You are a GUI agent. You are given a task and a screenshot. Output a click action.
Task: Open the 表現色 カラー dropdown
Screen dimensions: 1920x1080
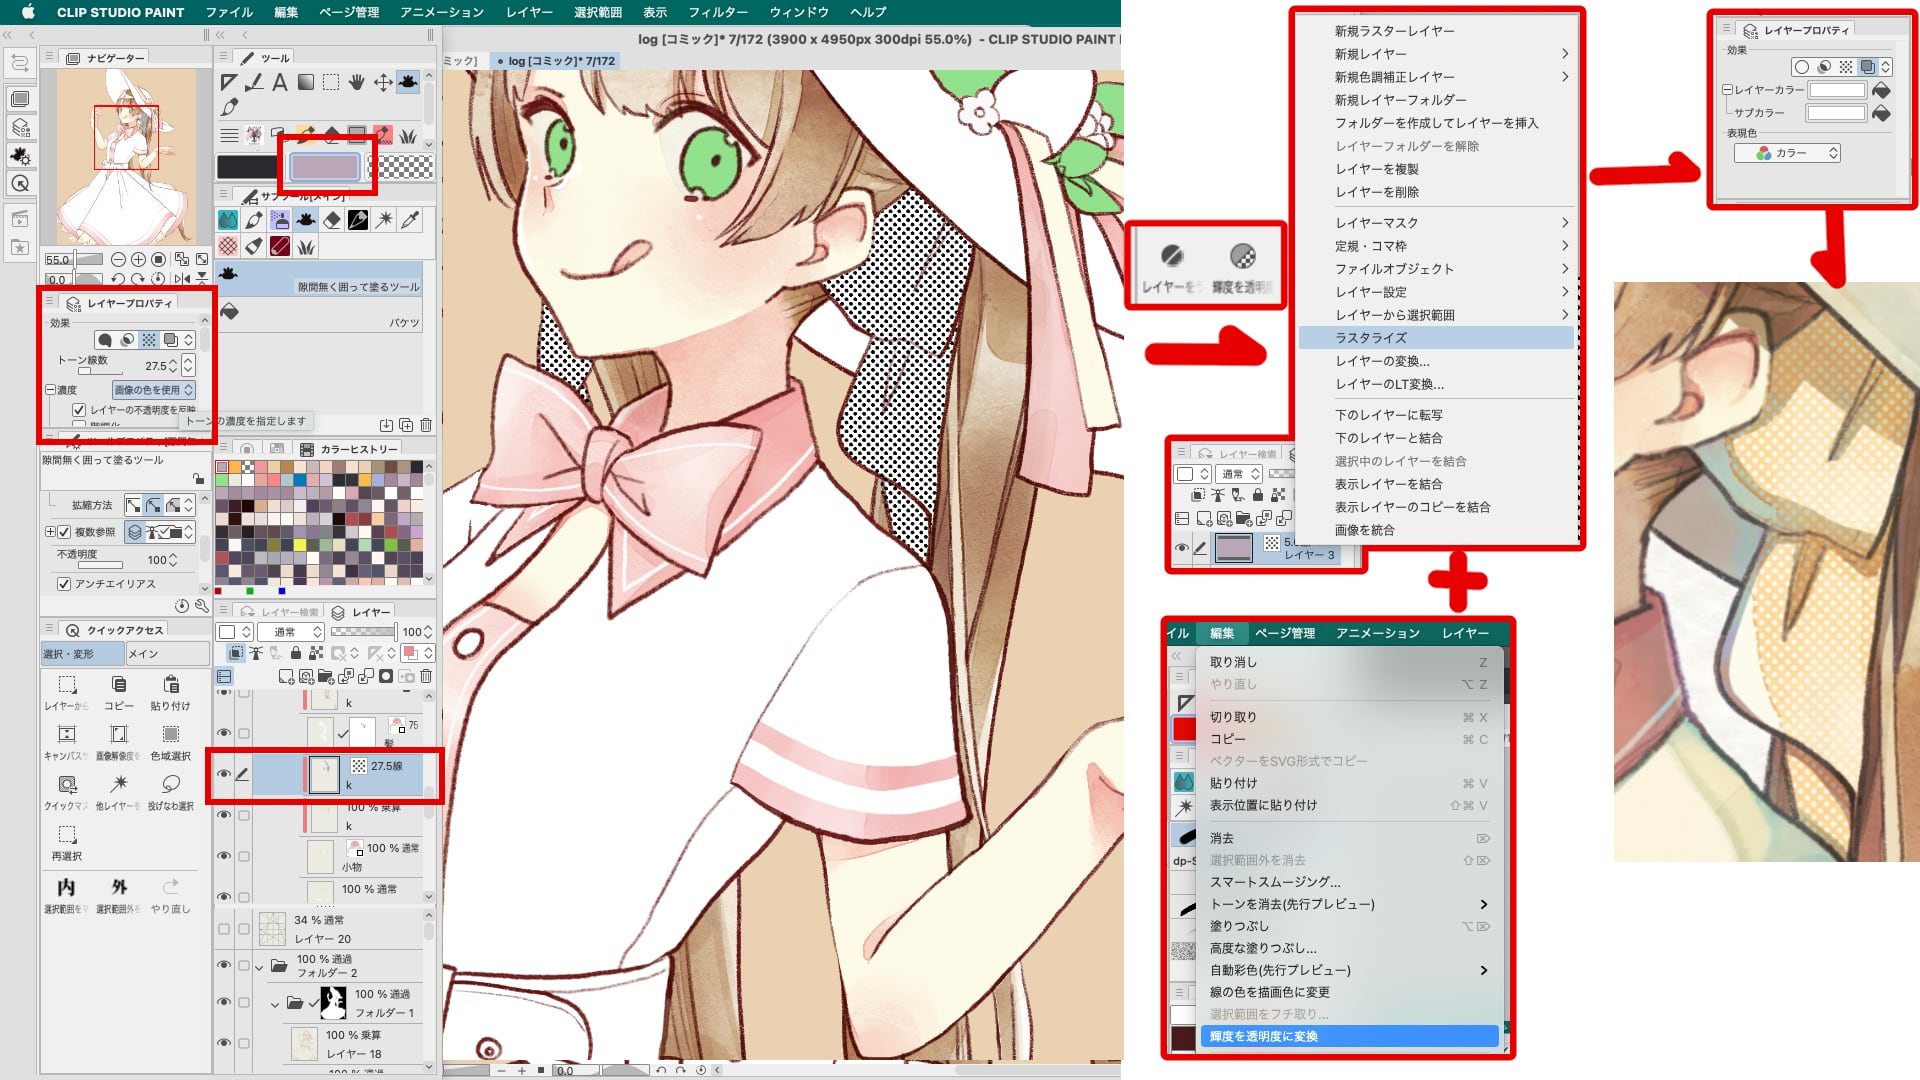click(x=1787, y=153)
